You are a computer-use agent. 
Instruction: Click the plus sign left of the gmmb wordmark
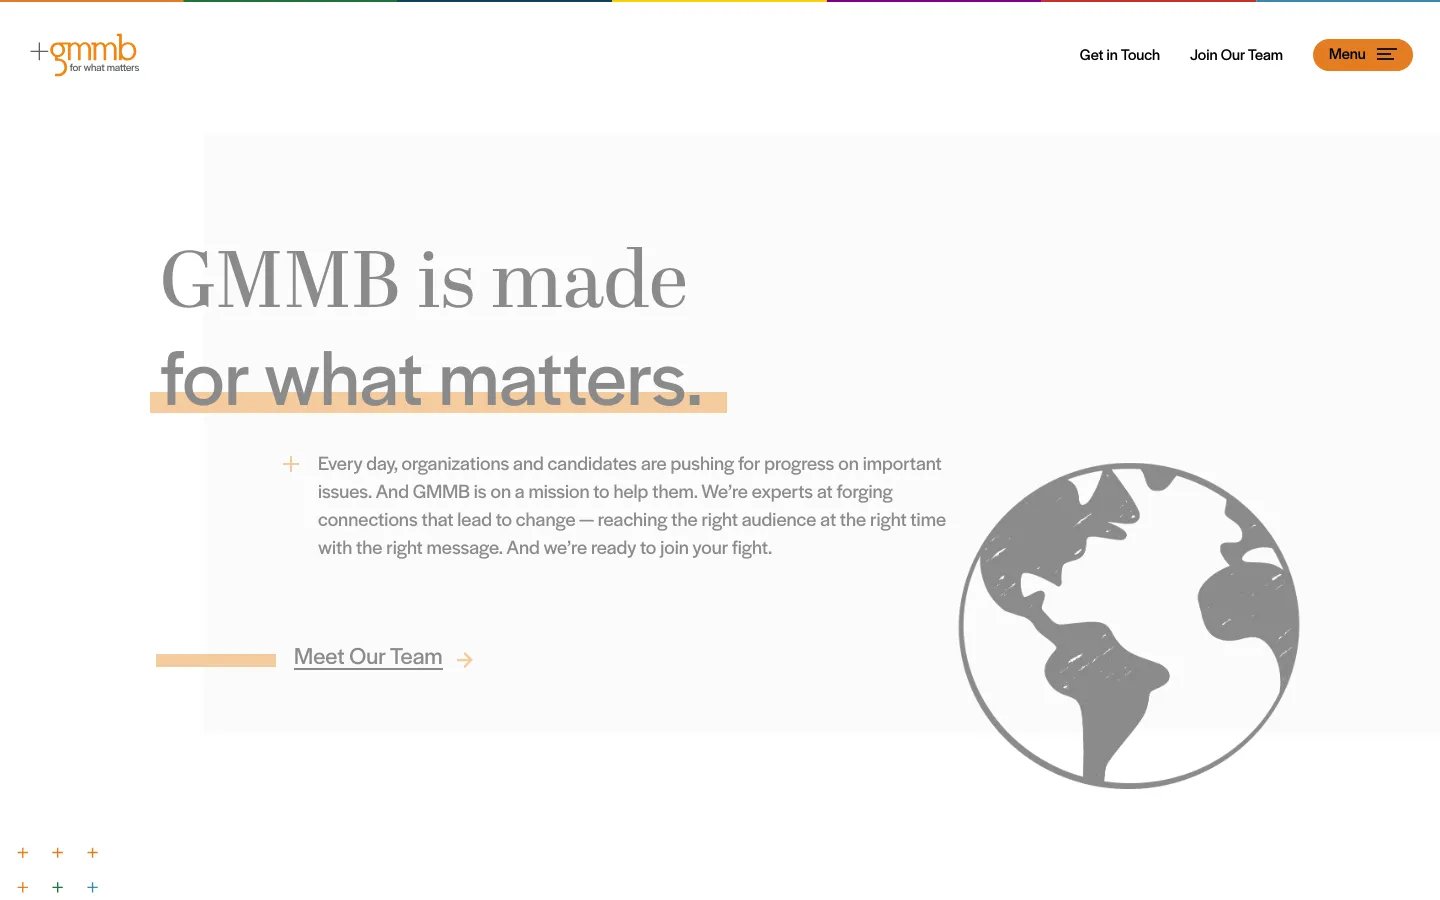tap(38, 53)
